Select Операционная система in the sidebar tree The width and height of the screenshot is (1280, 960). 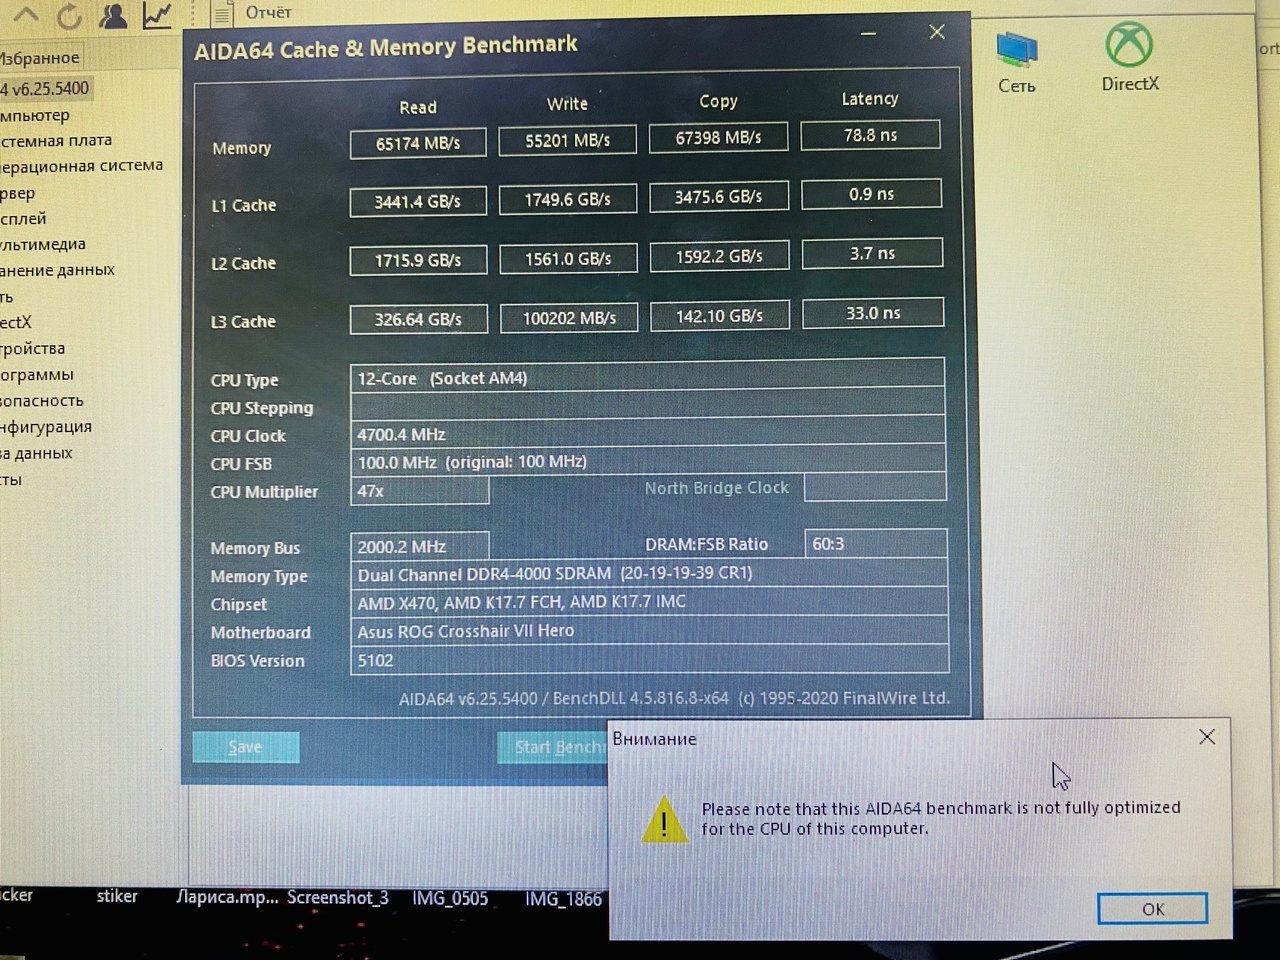click(81, 165)
